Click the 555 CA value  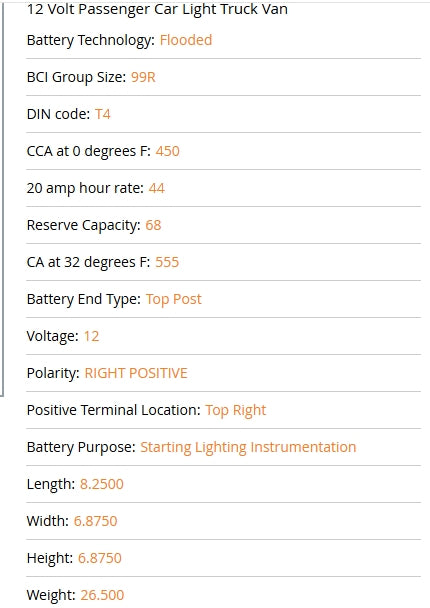167,262
